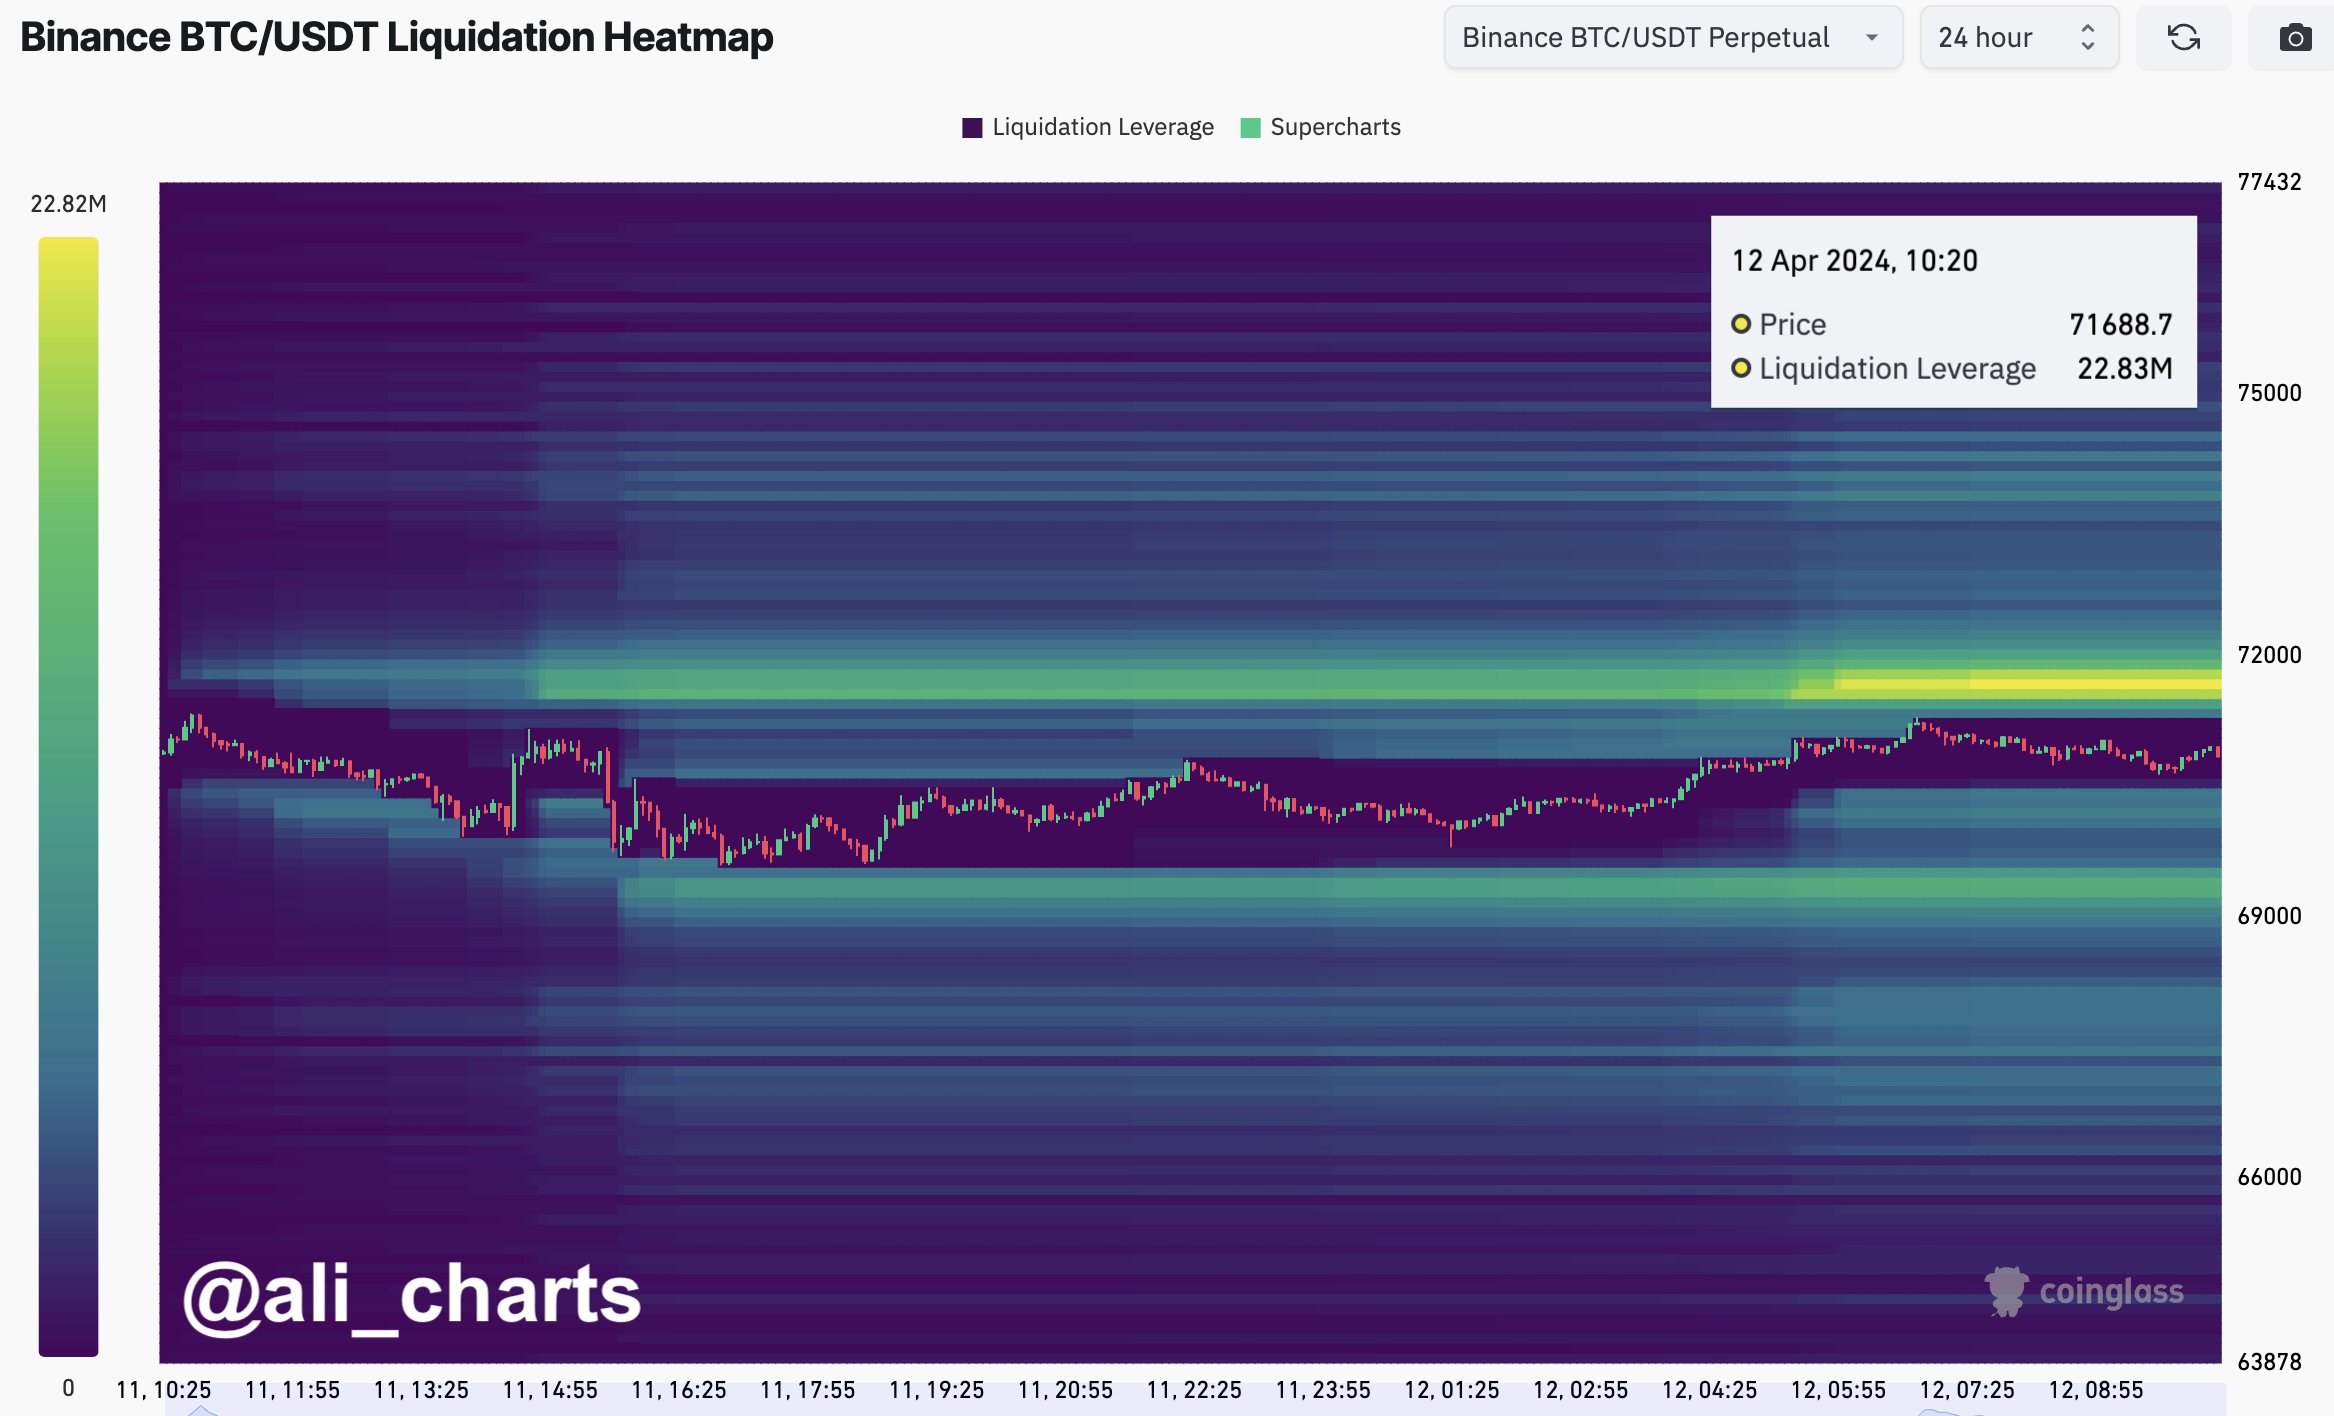Click the 11, 13:25 time axis label
This screenshot has width=2334, height=1416.
tap(421, 1390)
